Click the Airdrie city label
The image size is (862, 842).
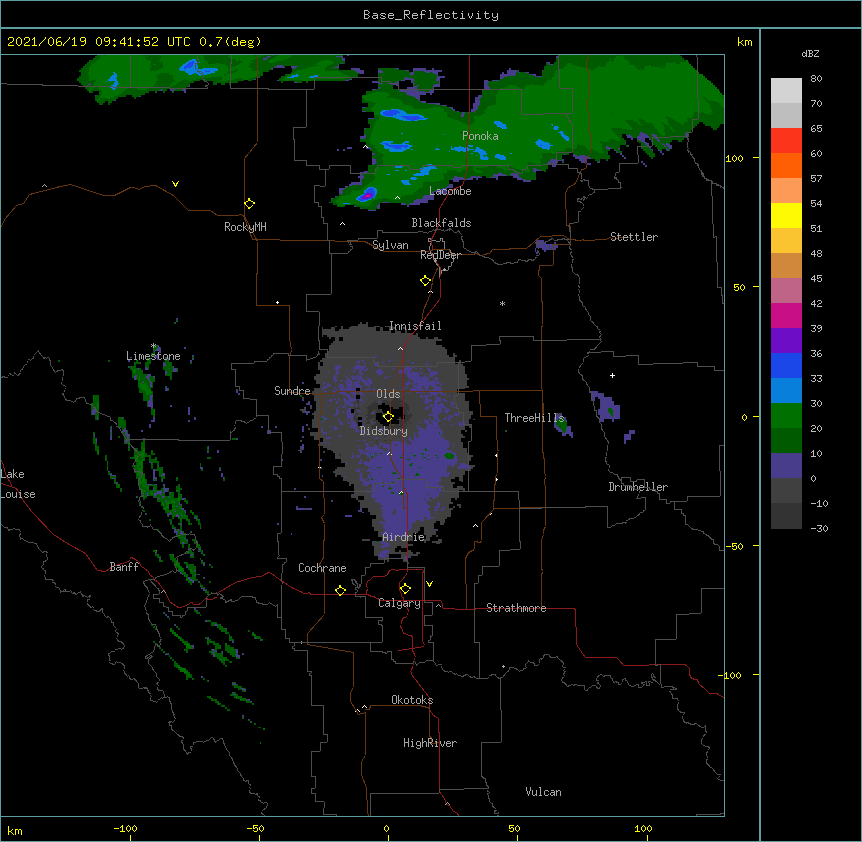pyautogui.click(x=404, y=537)
